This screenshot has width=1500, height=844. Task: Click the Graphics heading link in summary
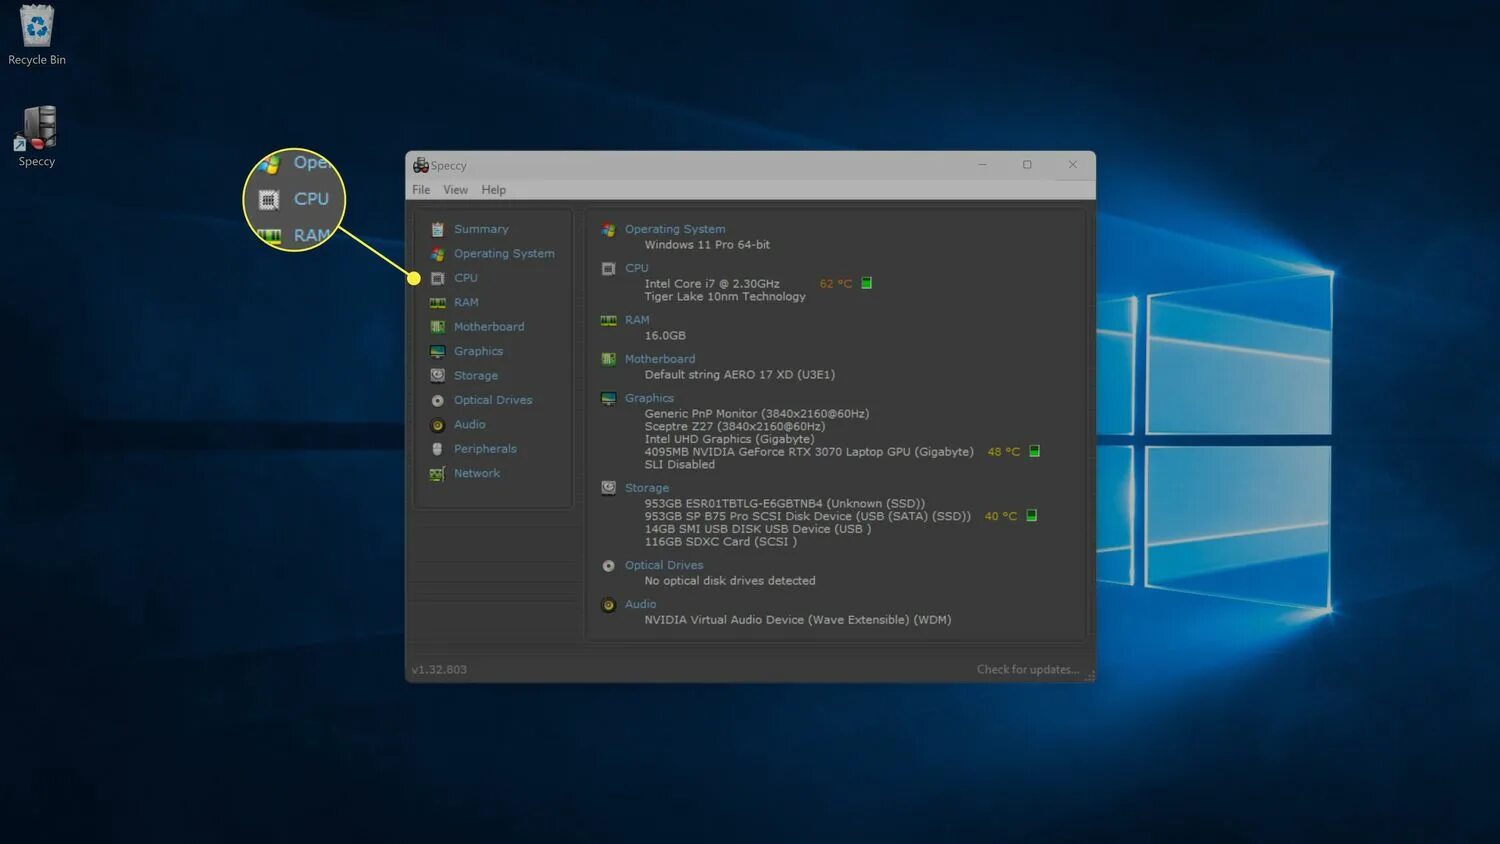(x=649, y=398)
